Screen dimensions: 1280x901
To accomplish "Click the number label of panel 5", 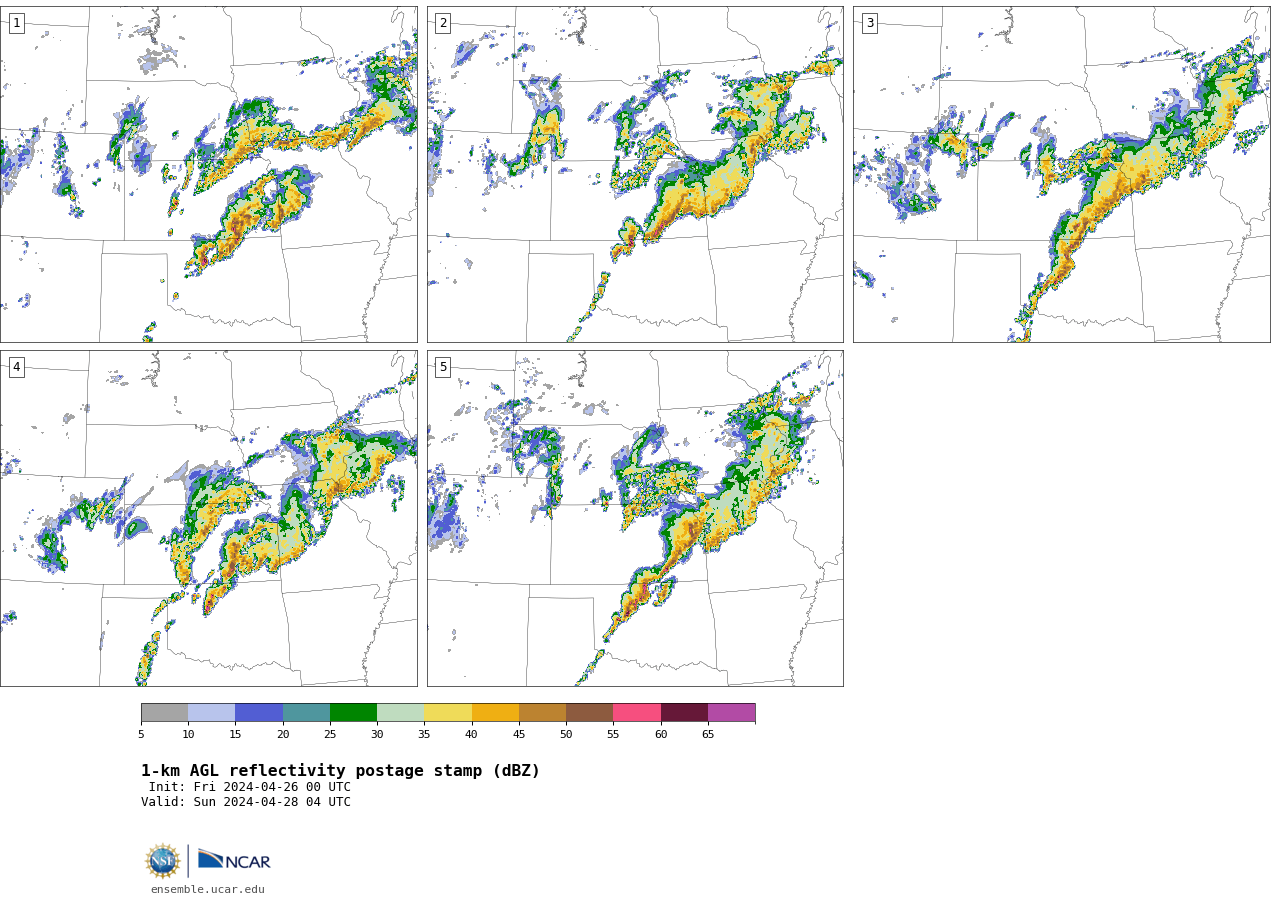I will (443, 367).
